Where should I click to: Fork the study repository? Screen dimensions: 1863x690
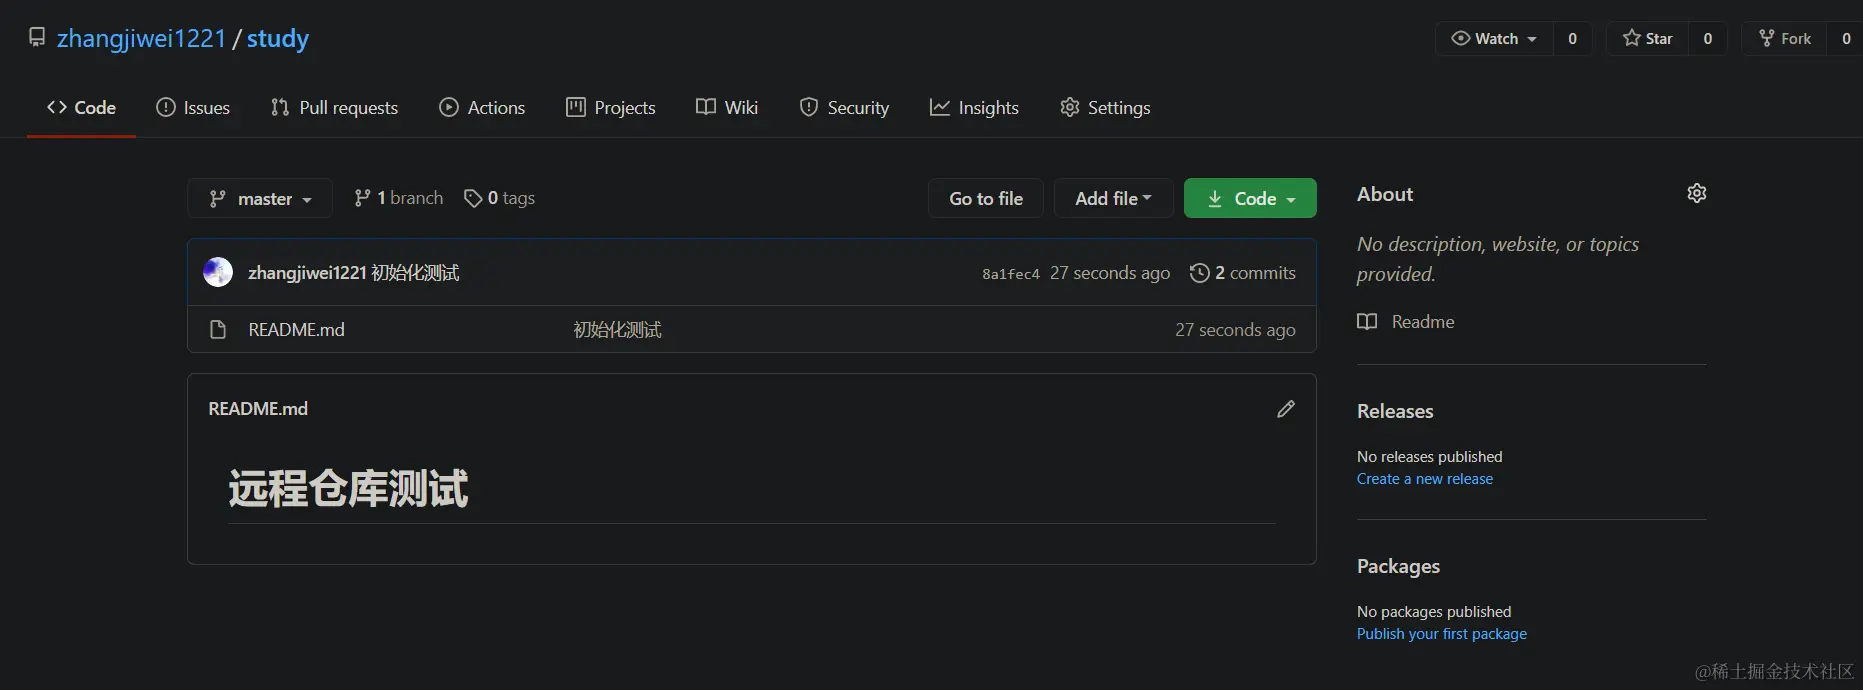(1785, 38)
